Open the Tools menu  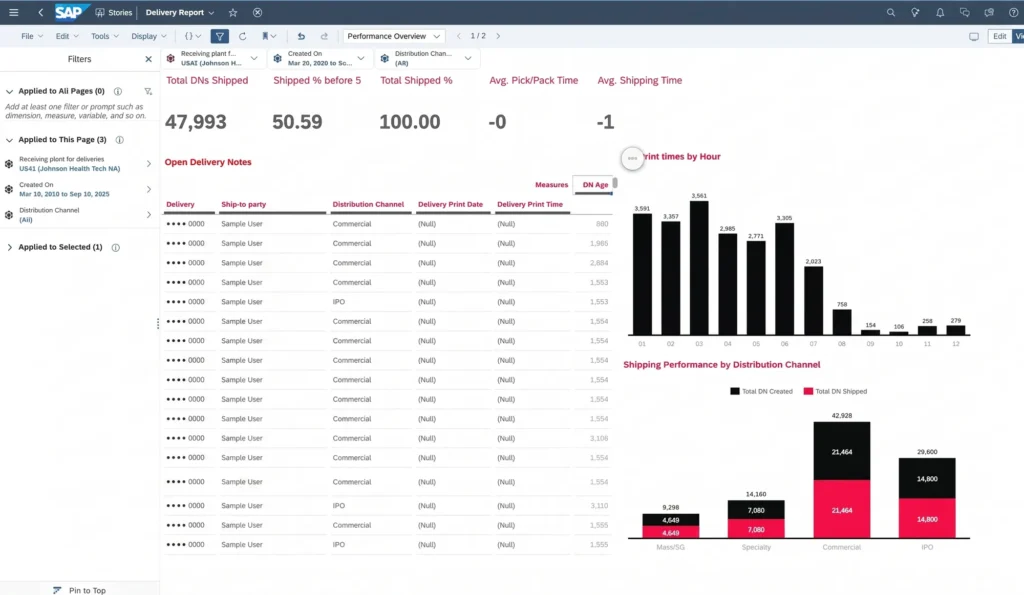[x=104, y=37]
